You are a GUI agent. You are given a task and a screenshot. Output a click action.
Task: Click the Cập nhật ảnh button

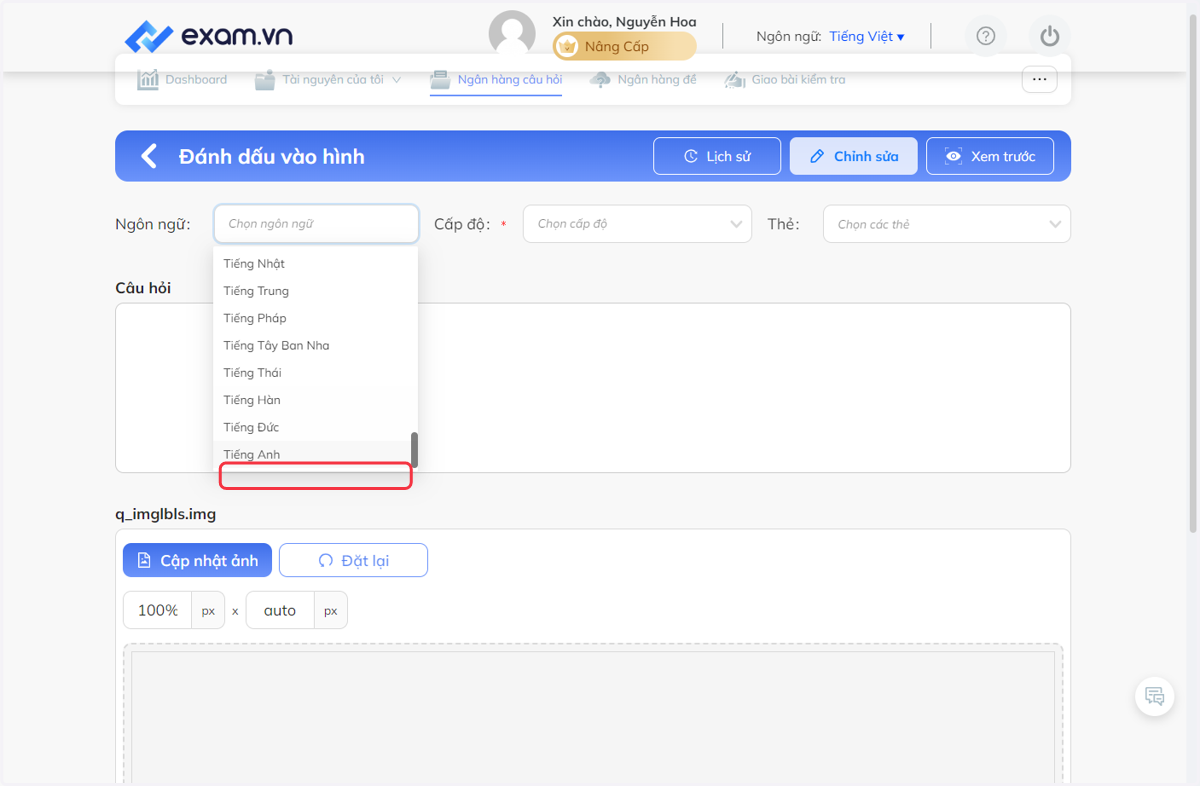197,560
